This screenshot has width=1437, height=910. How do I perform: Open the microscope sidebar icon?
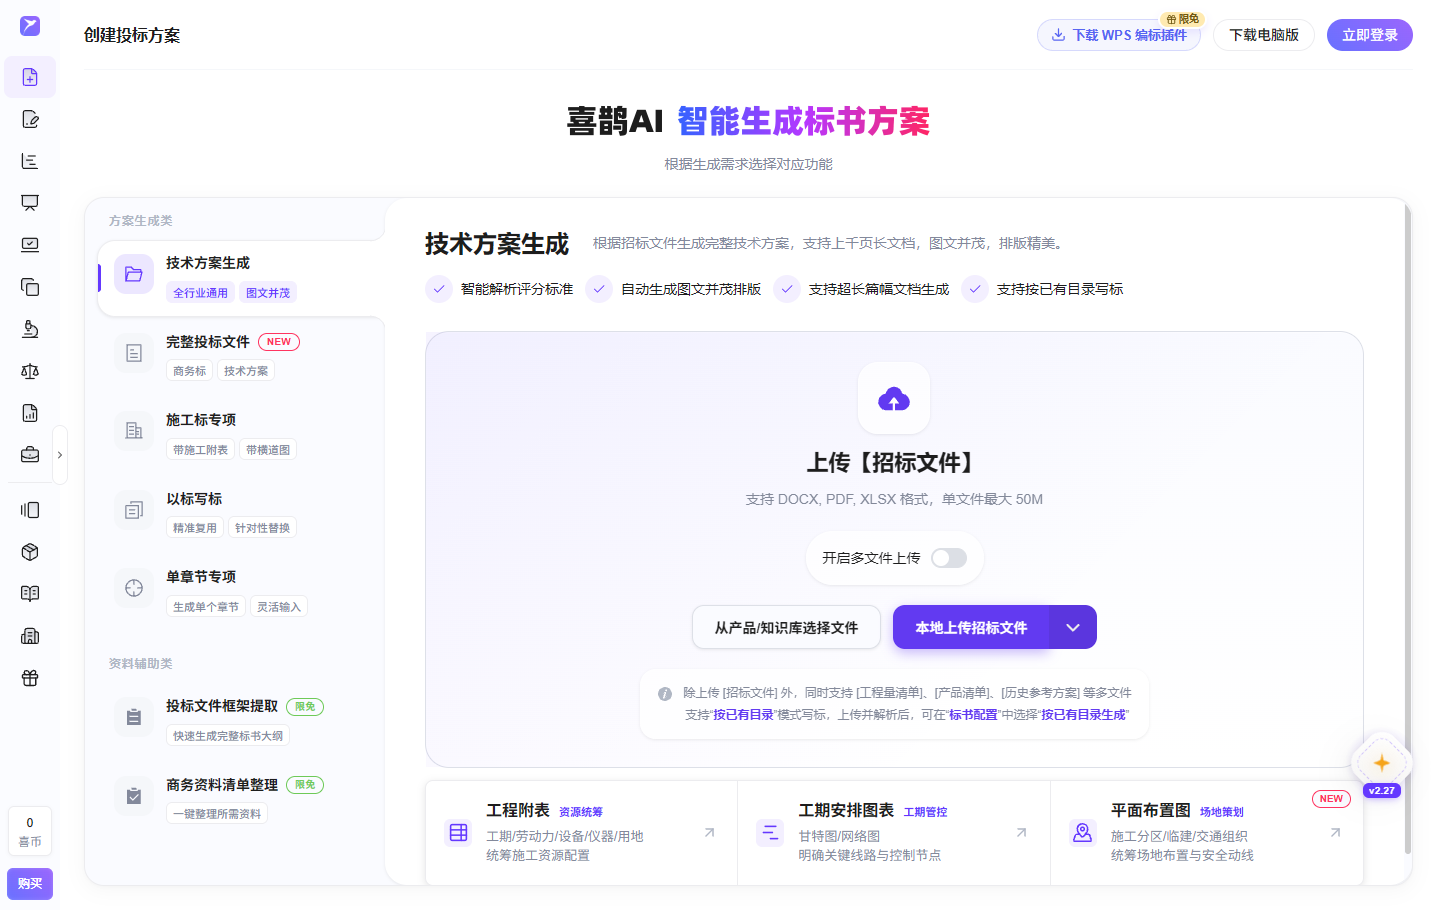(x=30, y=329)
